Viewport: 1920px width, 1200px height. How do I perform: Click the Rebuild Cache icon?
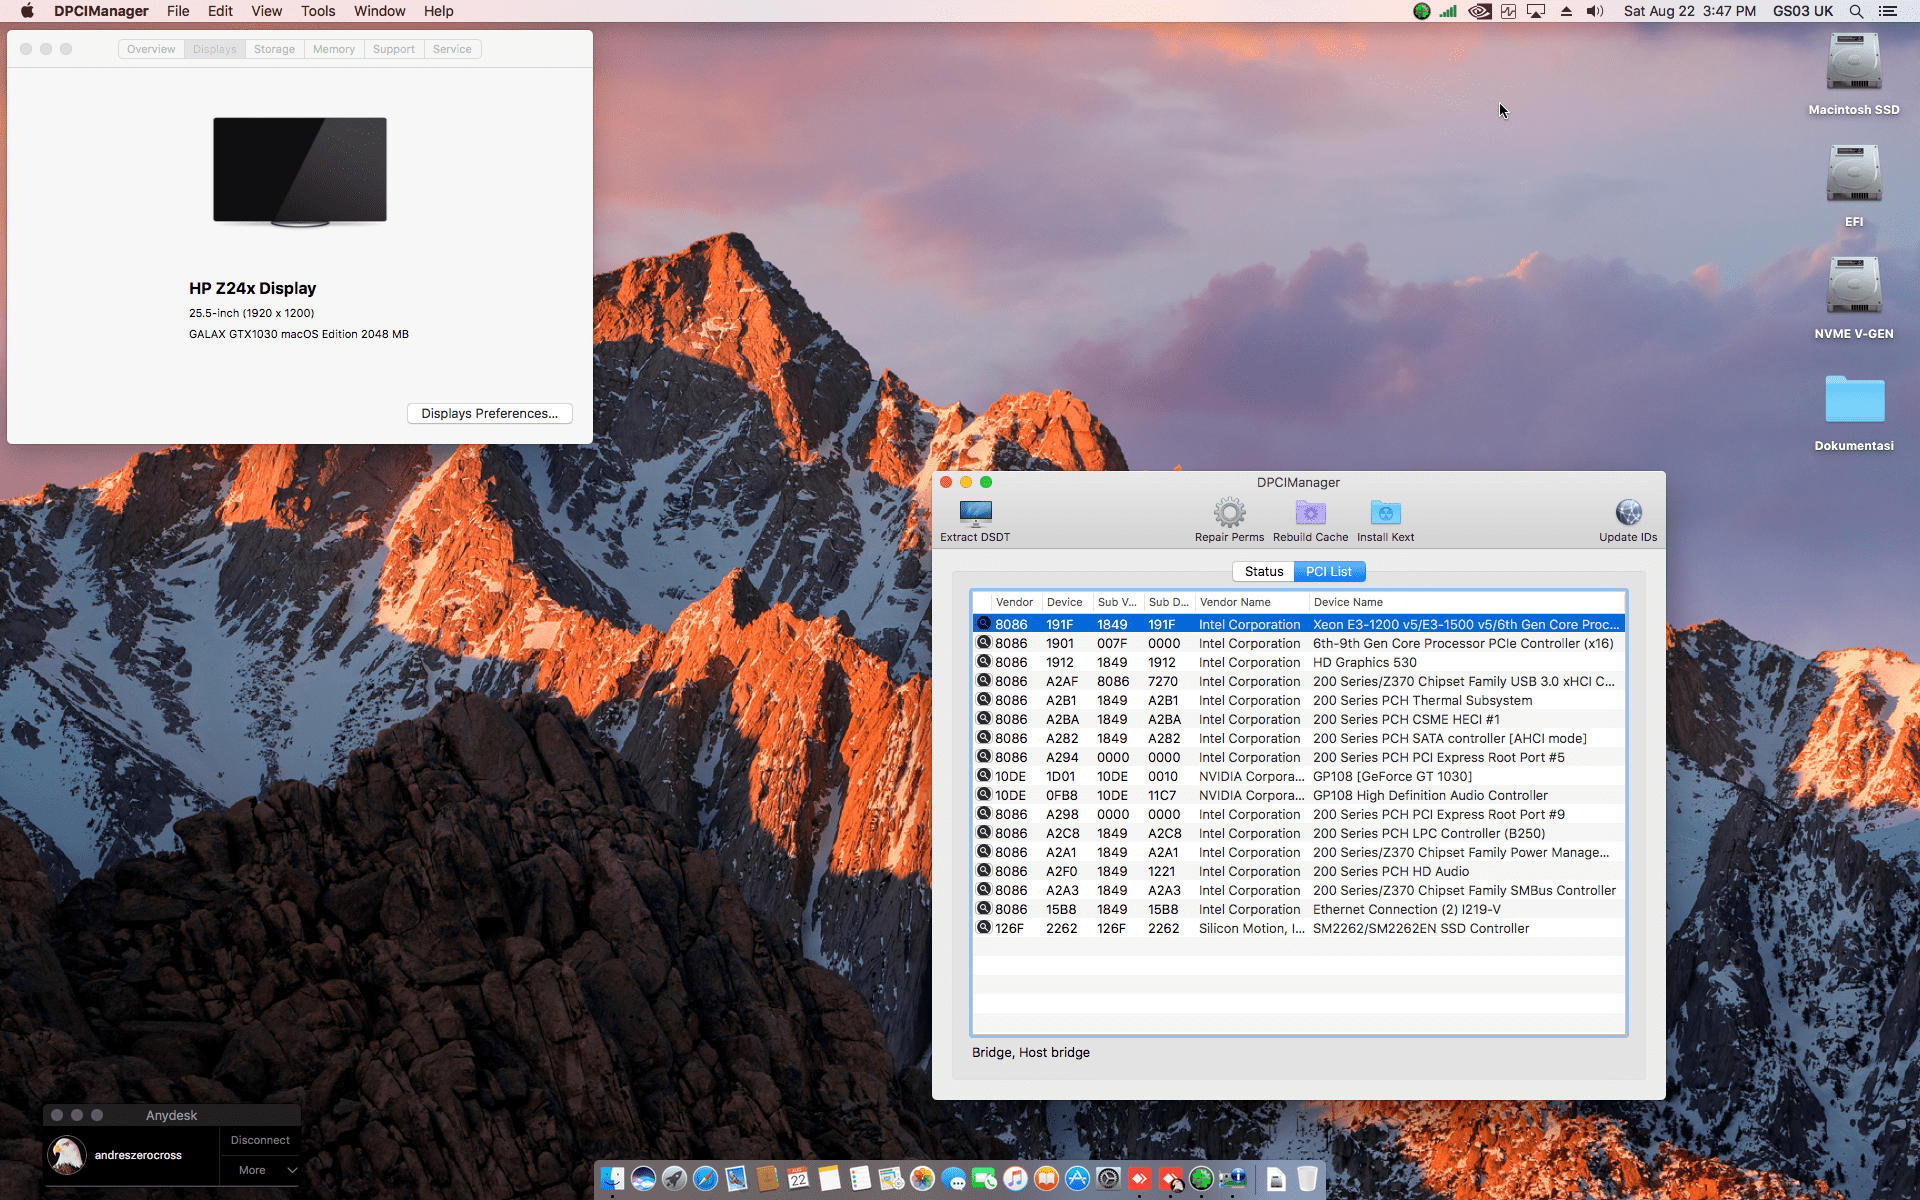tap(1310, 514)
